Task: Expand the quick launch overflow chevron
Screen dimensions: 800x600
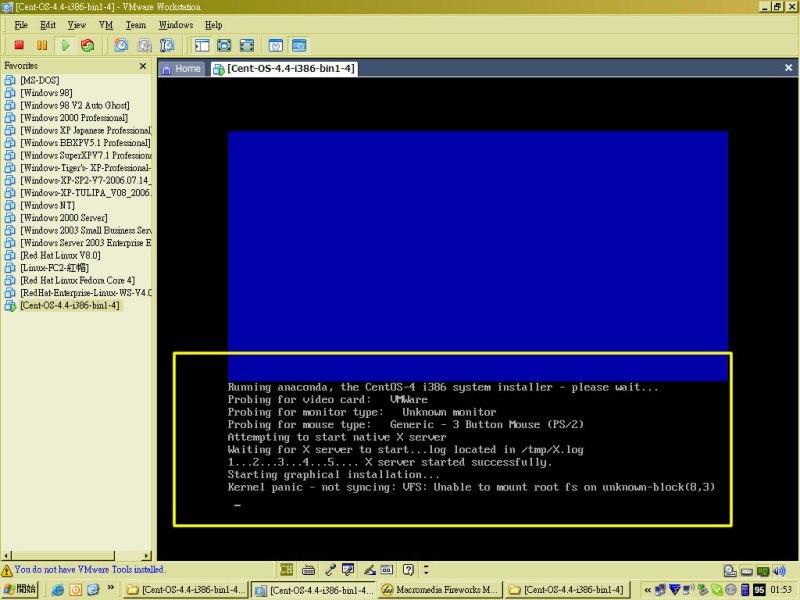Action: coord(111,588)
